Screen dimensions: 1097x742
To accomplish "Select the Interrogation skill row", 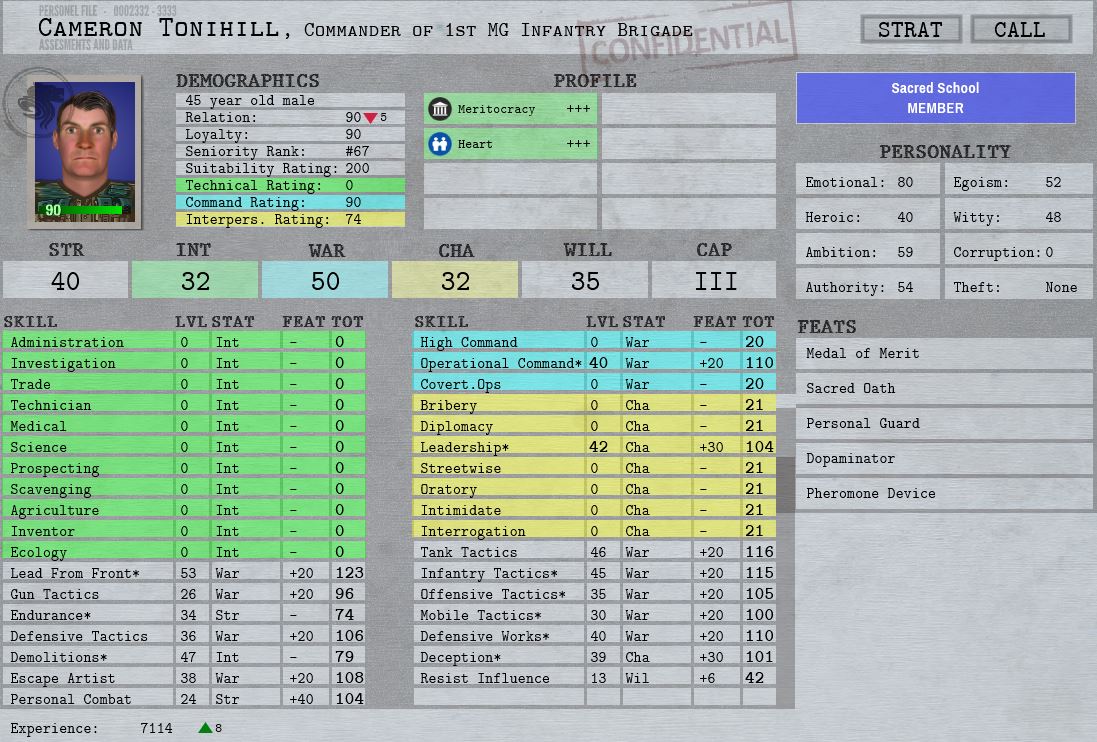I will [595, 531].
